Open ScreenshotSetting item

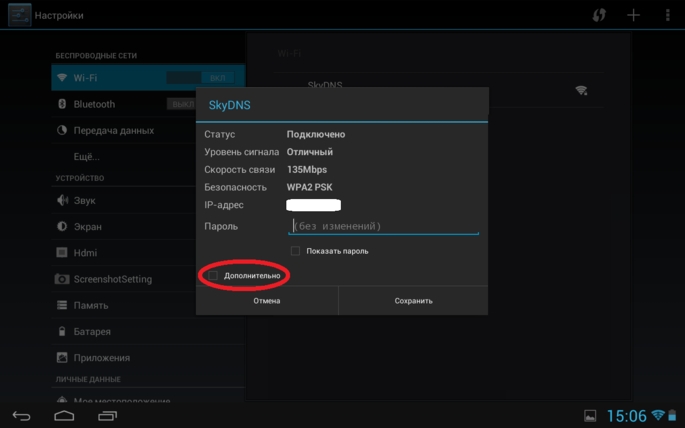[x=124, y=279]
